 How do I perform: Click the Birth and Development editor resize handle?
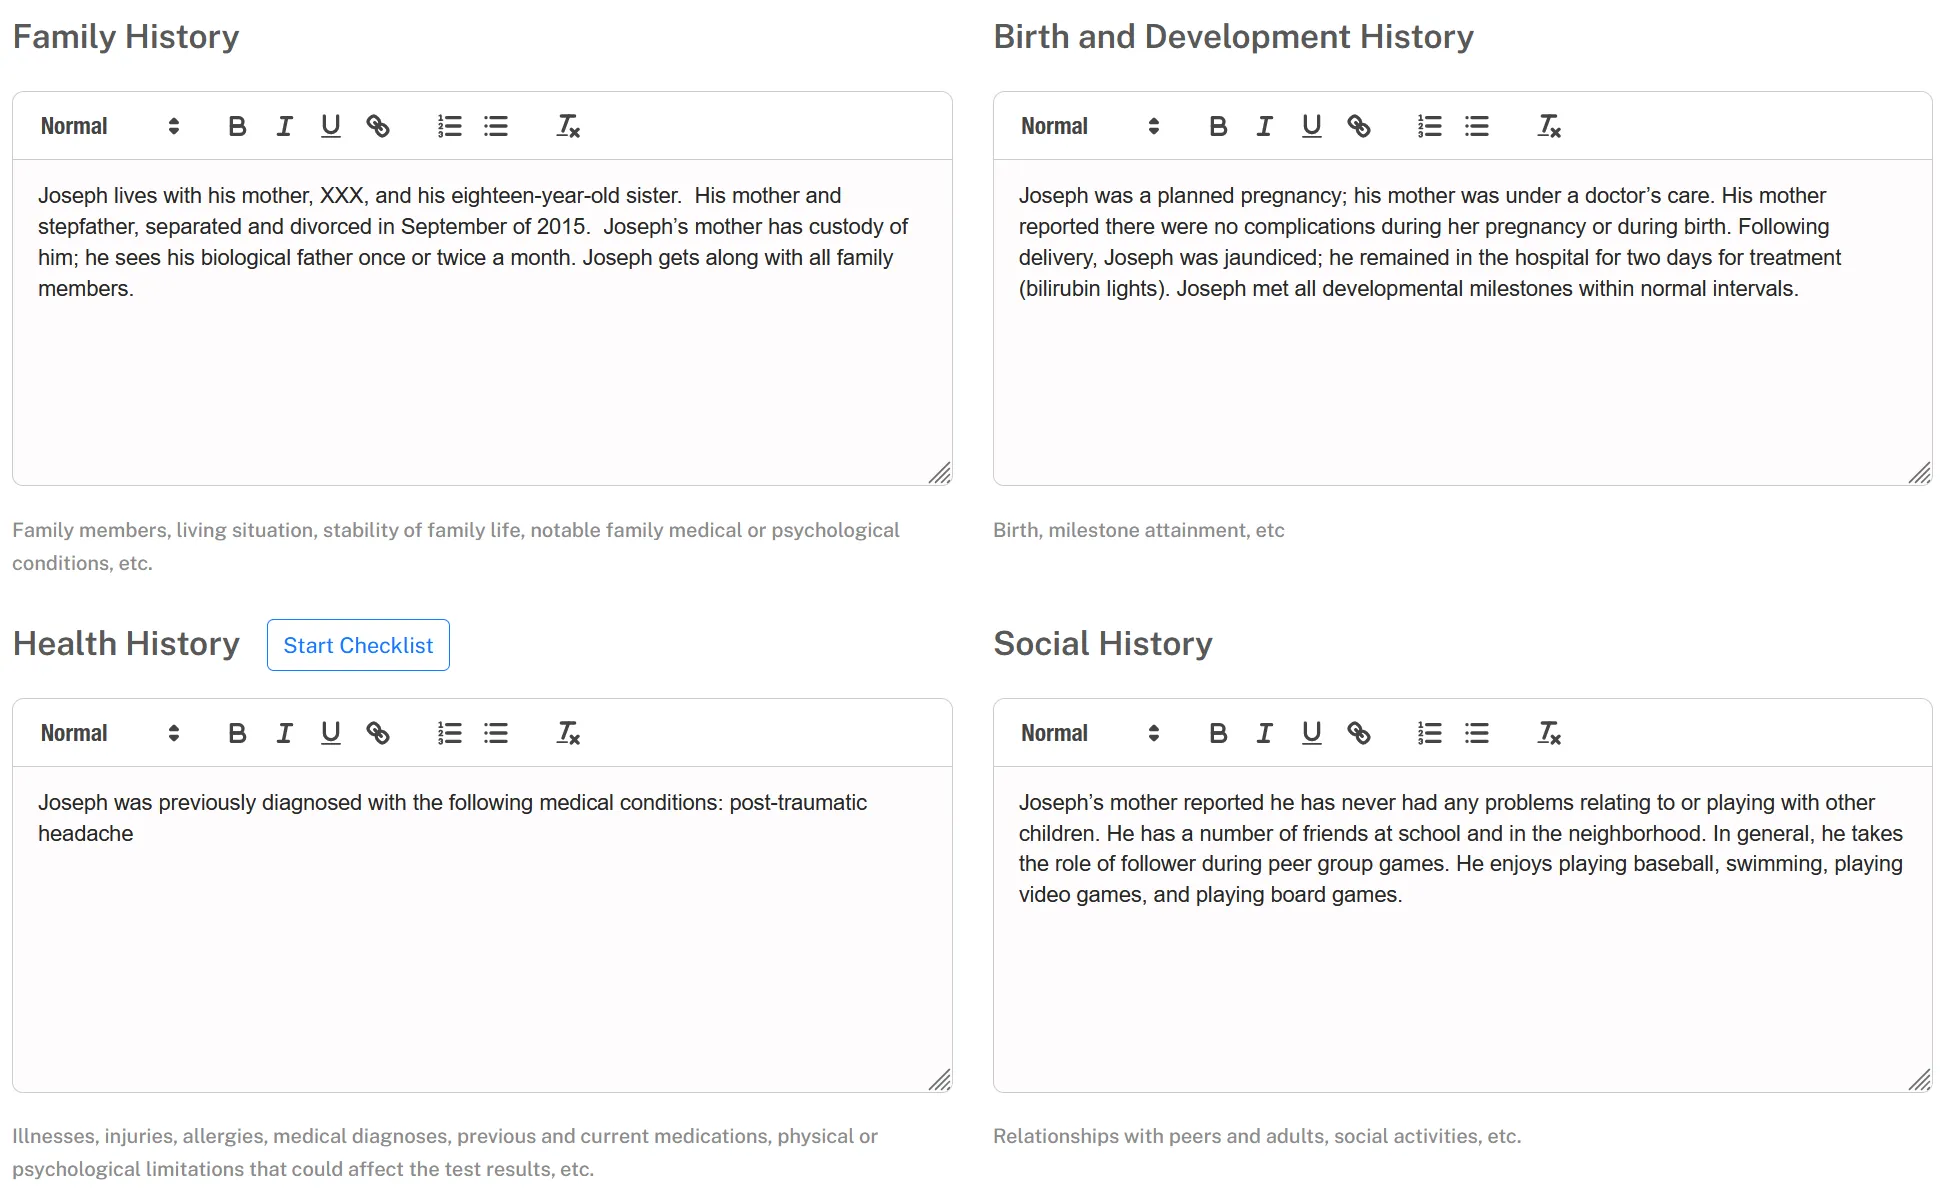[1920, 473]
